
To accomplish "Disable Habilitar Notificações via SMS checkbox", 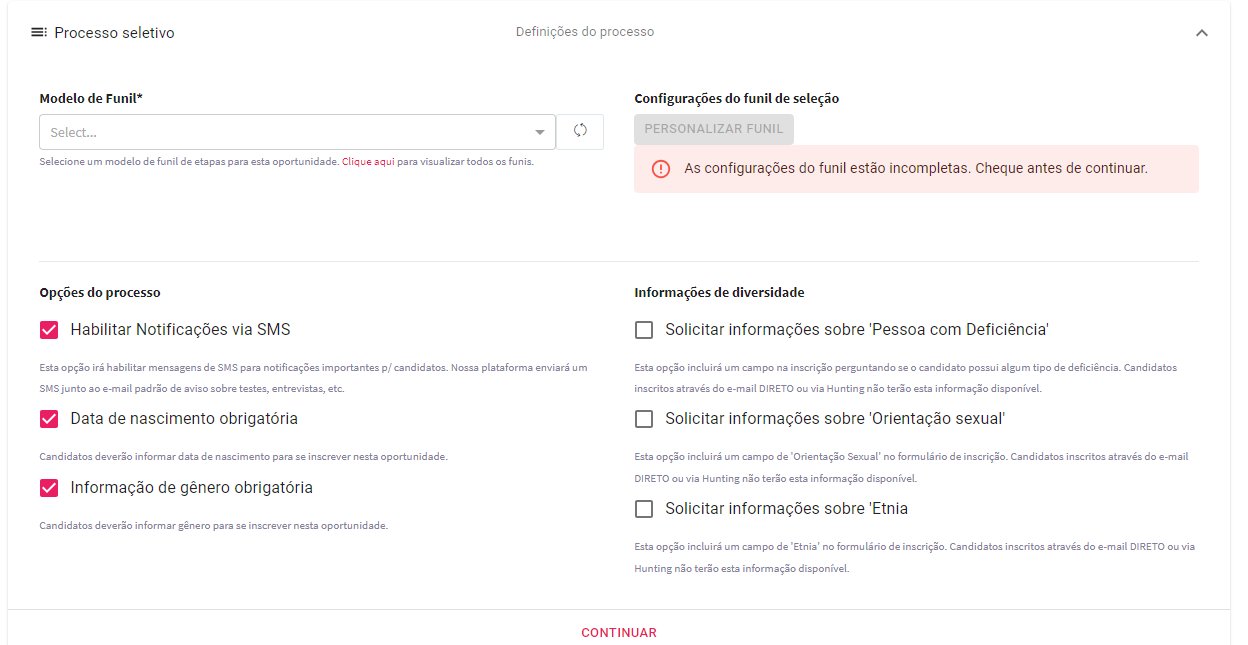I will (x=49, y=330).
